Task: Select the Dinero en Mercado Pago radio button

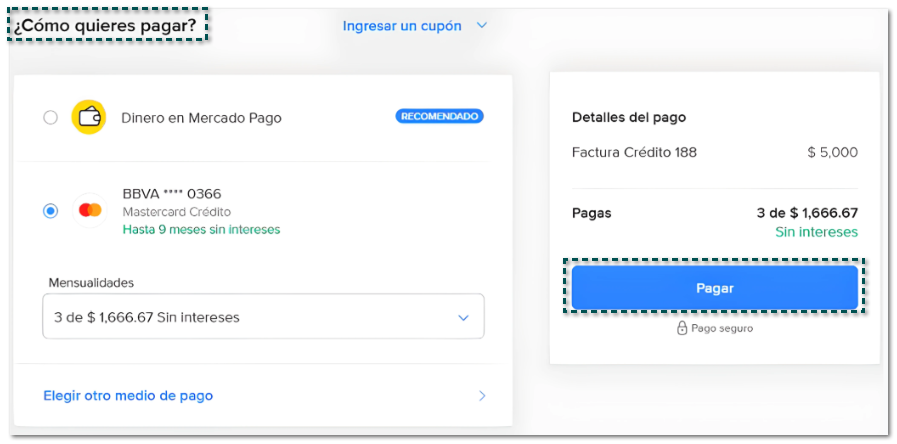Action: tap(51, 118)
